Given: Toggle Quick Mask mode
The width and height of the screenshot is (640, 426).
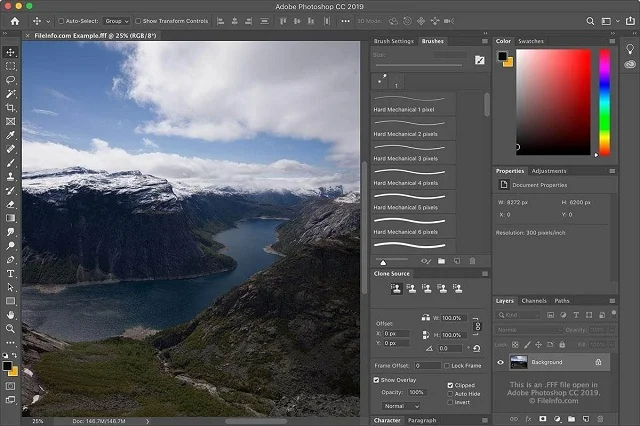Looking at the screenshot, I should (x=10, y=386).
